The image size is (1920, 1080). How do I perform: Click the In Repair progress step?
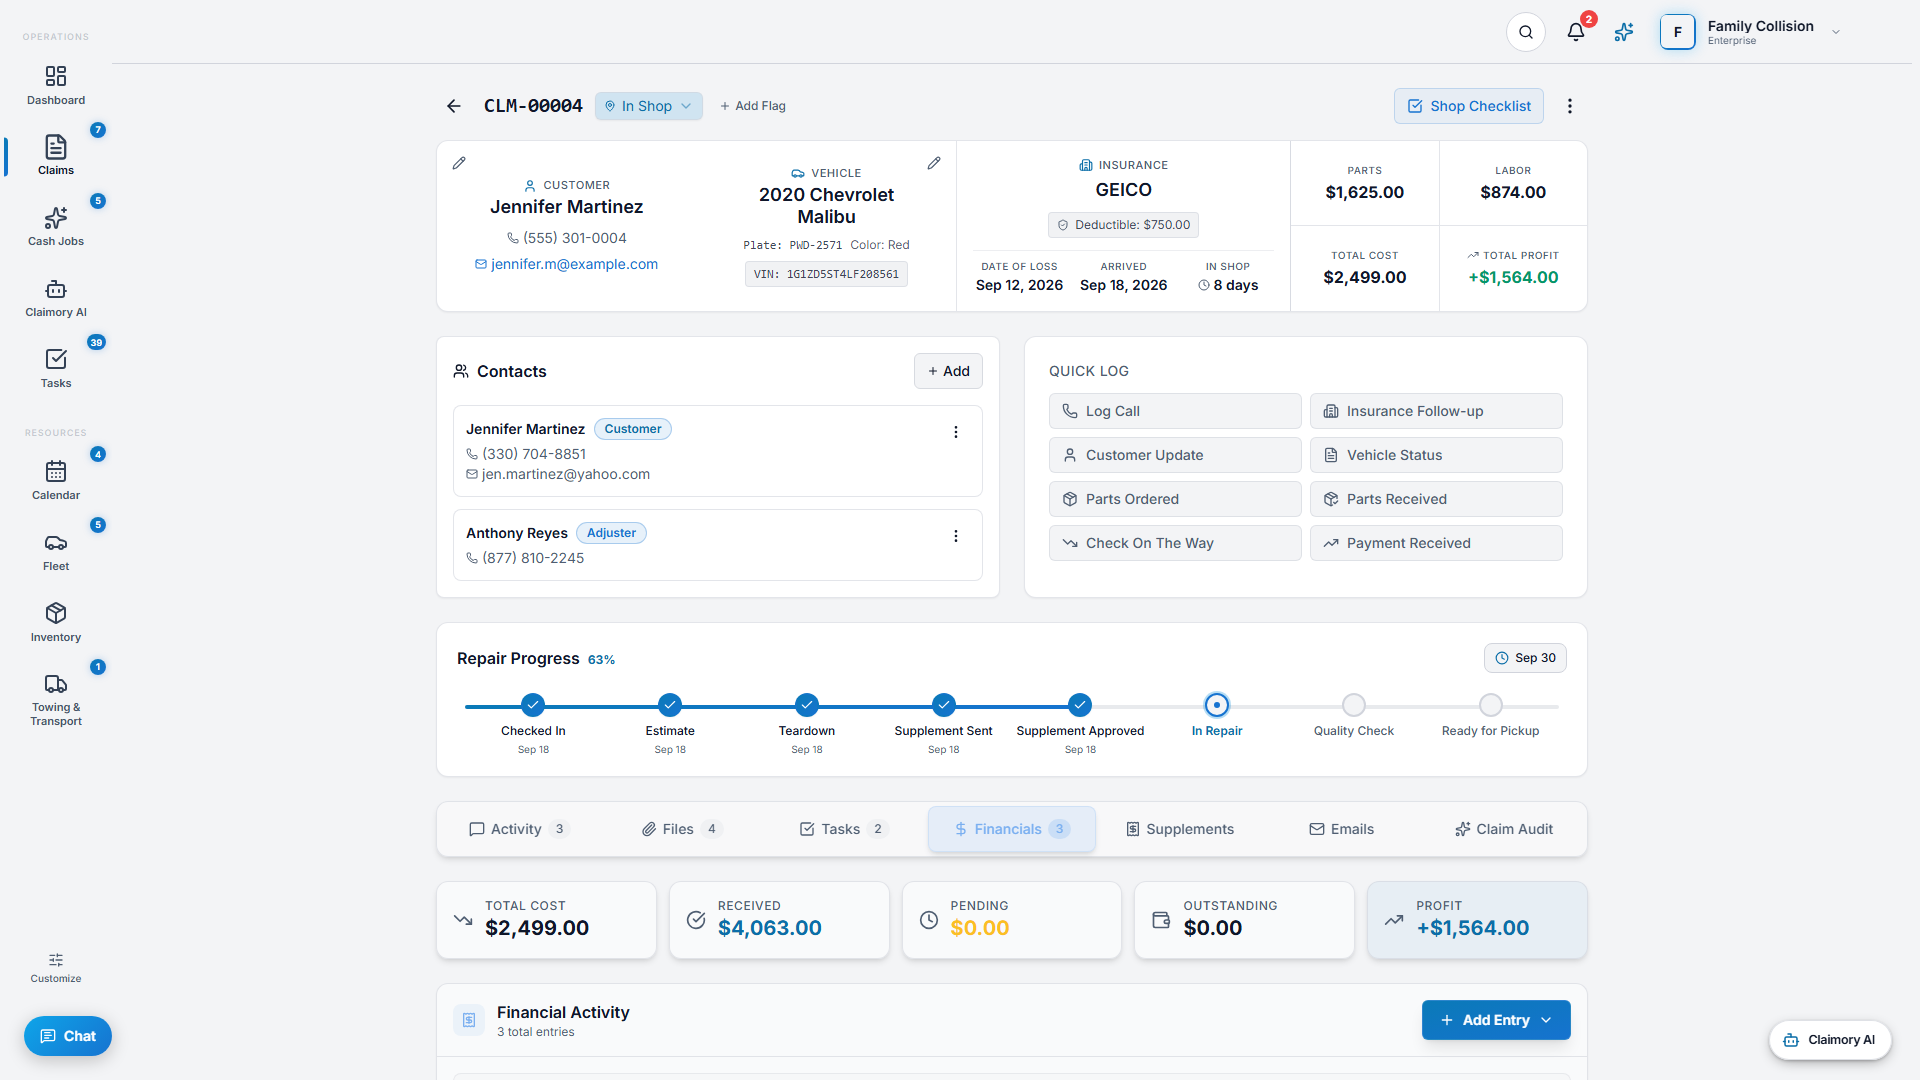pyautogui.click(x=1217, y=716)
